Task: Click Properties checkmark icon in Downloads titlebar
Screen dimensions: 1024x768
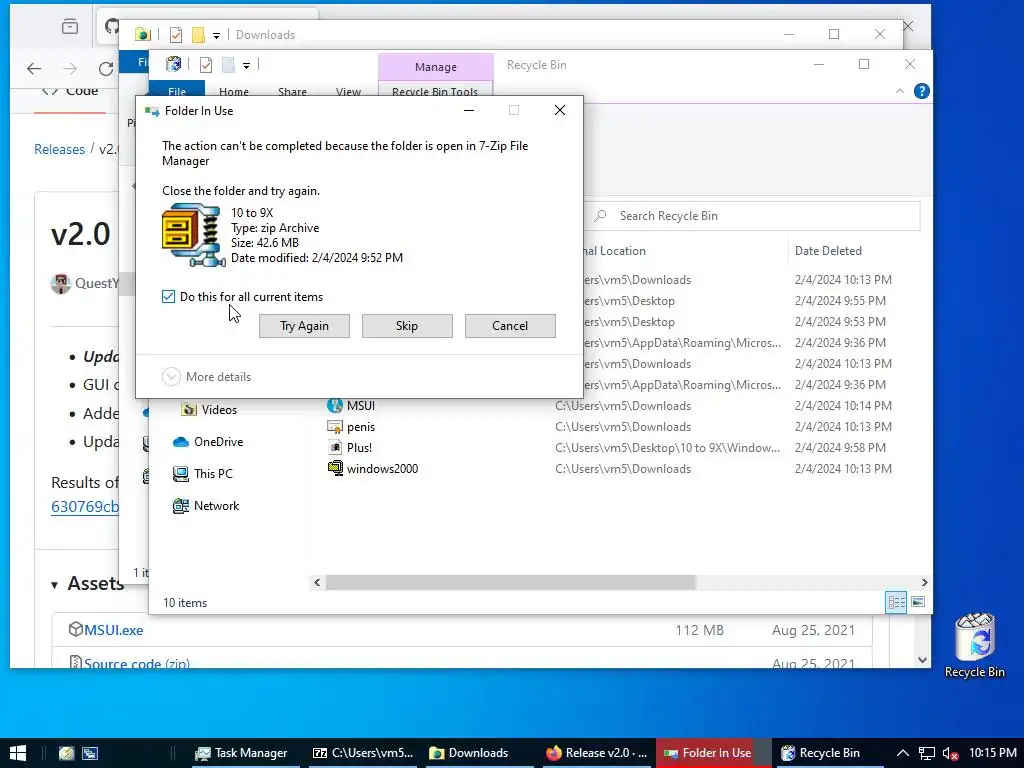Action: coord(175,35)
